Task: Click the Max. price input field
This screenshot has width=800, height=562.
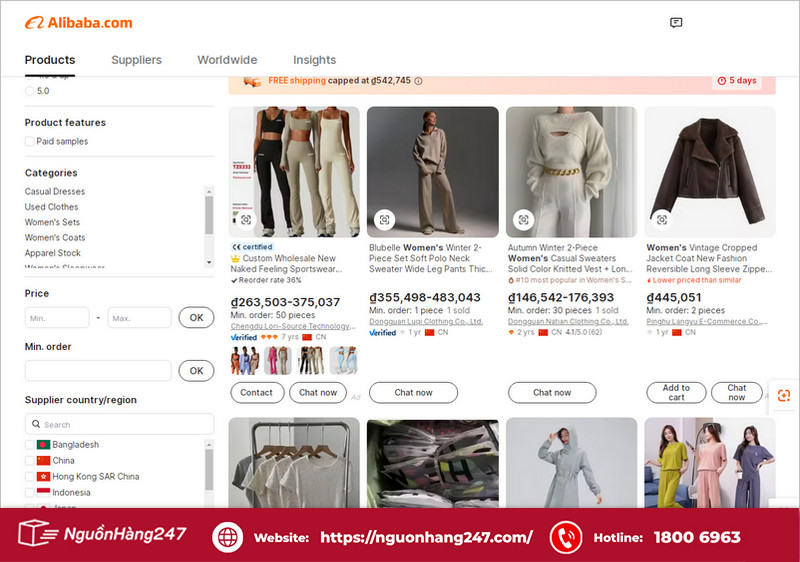Action: click(139, 318)
